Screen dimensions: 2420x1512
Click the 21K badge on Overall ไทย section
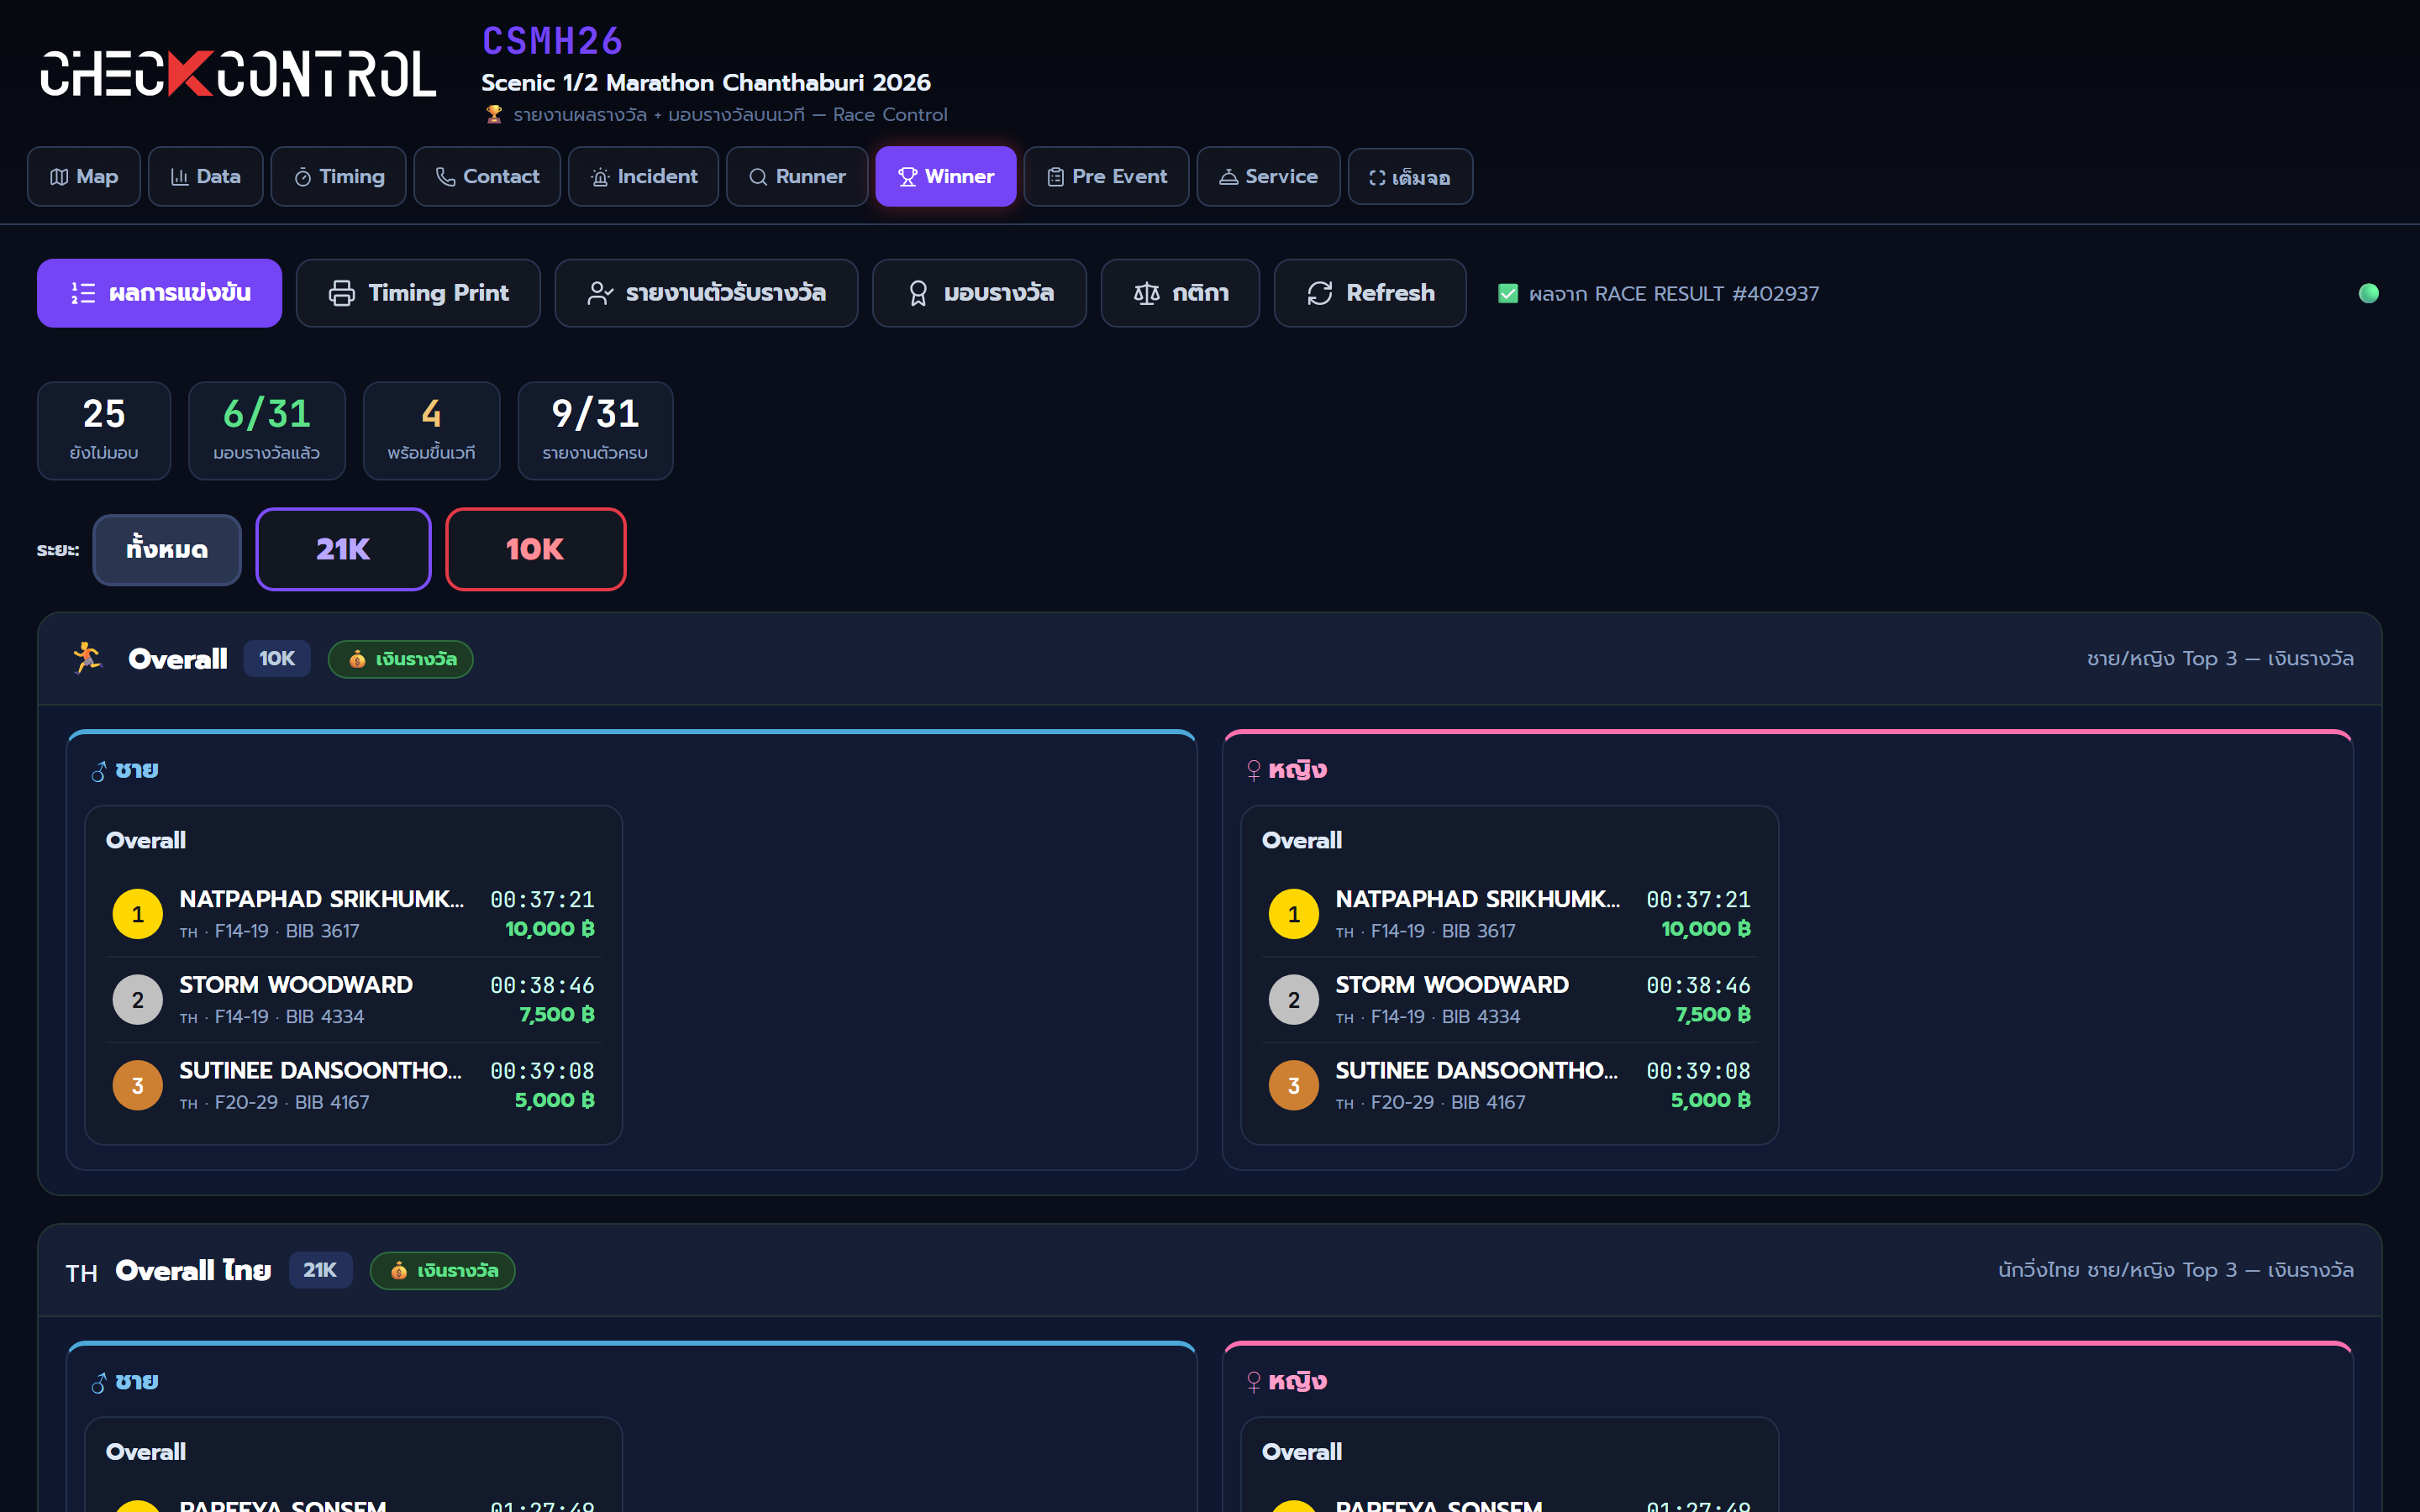point(320,1270)
